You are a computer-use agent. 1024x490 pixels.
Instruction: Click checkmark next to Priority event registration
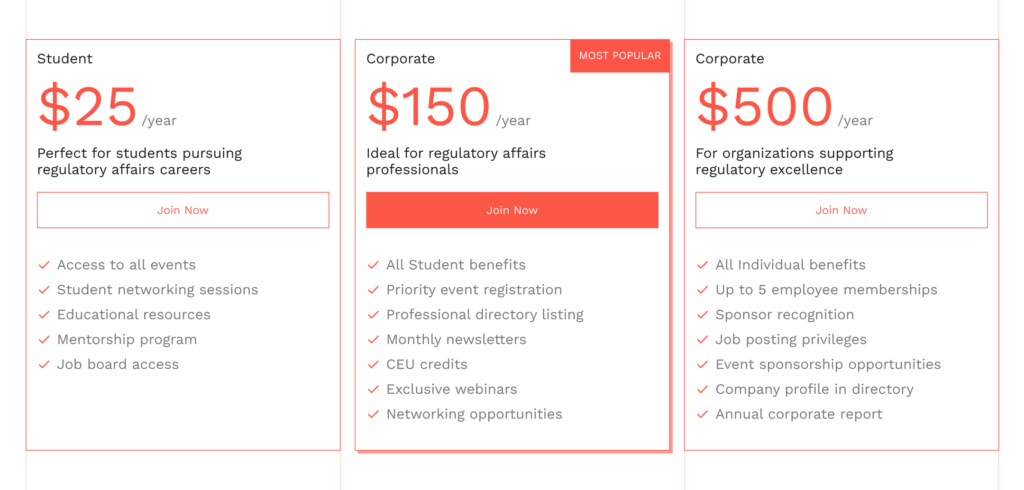[x=373, y=290]
